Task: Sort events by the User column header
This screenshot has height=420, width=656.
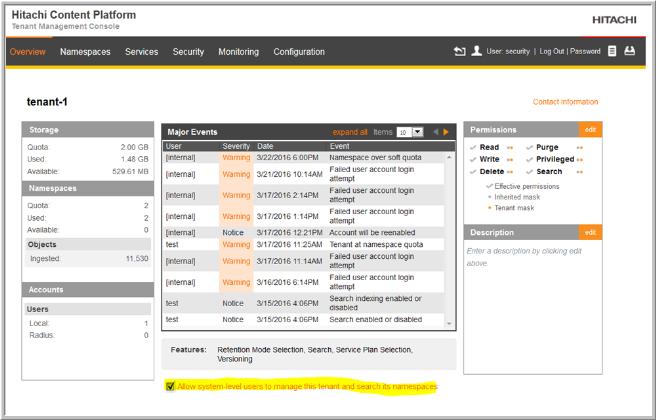Action: pos(174,146)
